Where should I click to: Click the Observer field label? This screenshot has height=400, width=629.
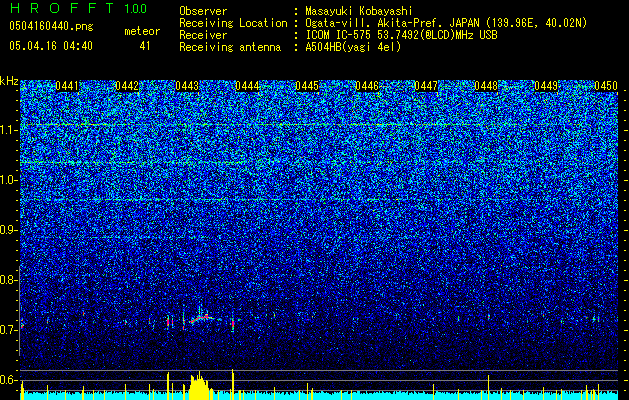click(x=203, y=11)
